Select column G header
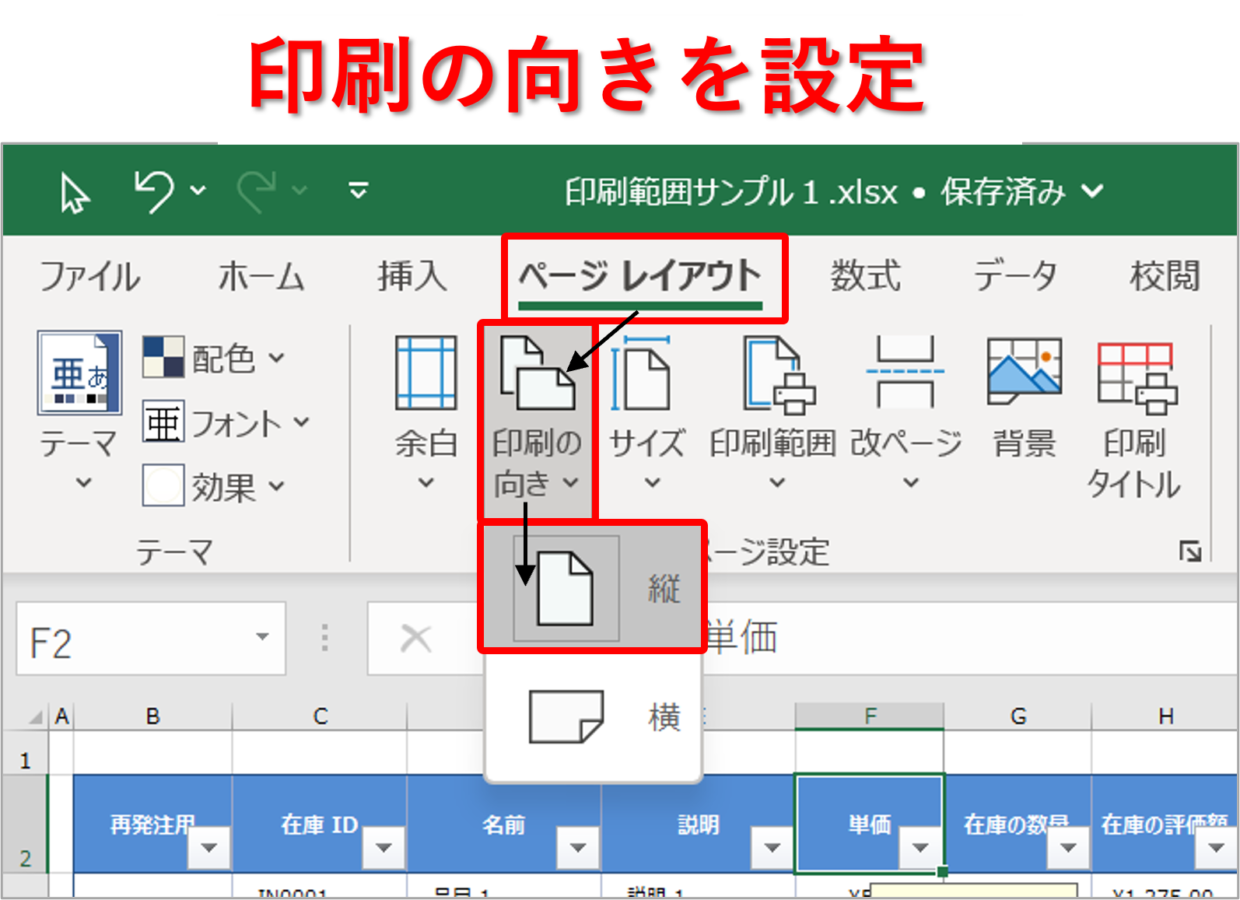The image size is (1240, 900). point(1018,716)
